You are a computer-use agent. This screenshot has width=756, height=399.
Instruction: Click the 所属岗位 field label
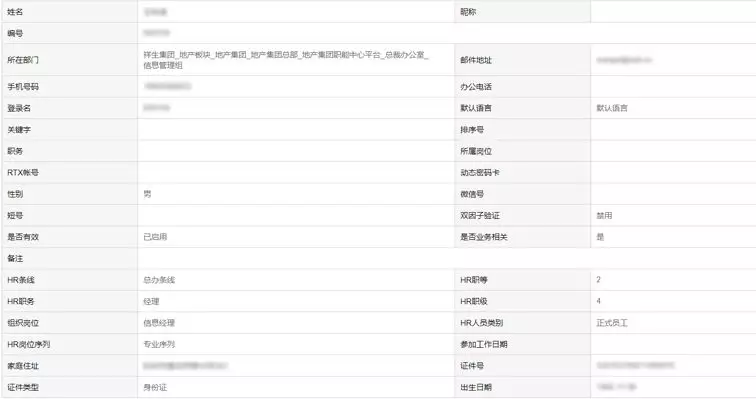click(x=475, y=151)
